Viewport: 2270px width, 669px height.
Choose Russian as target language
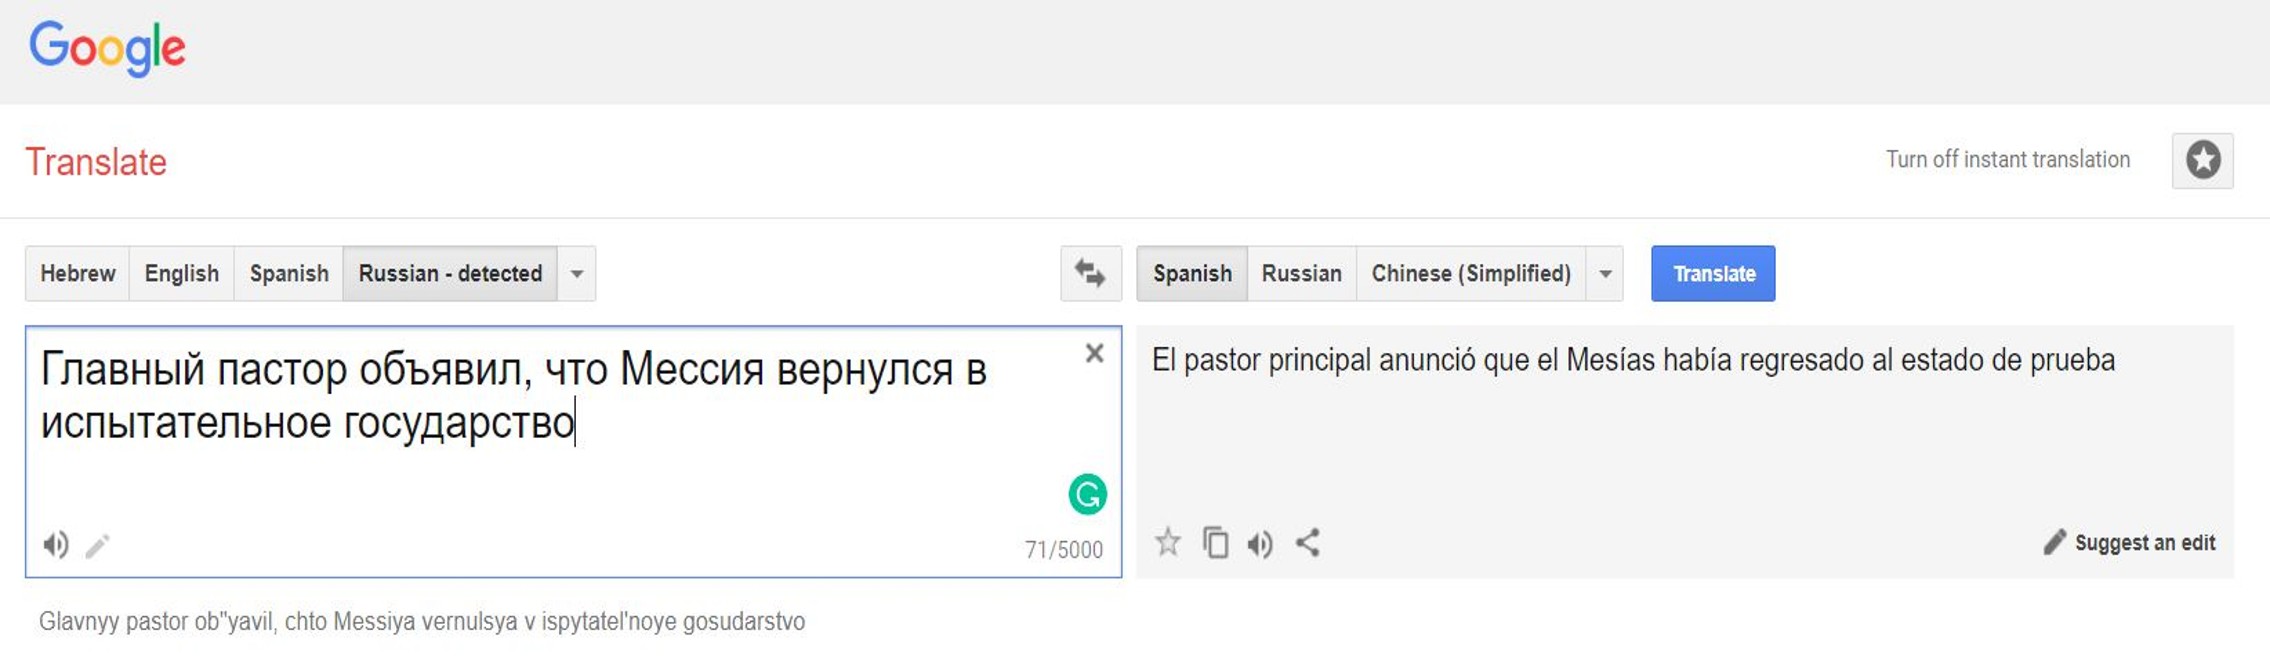pyautogui.click(x=1301, y=274)
